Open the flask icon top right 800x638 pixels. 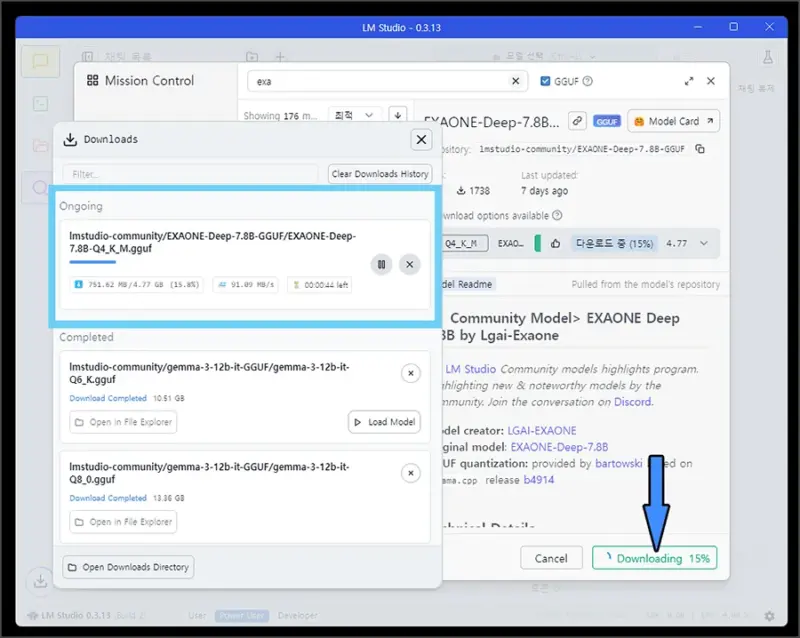pos(767,57)
